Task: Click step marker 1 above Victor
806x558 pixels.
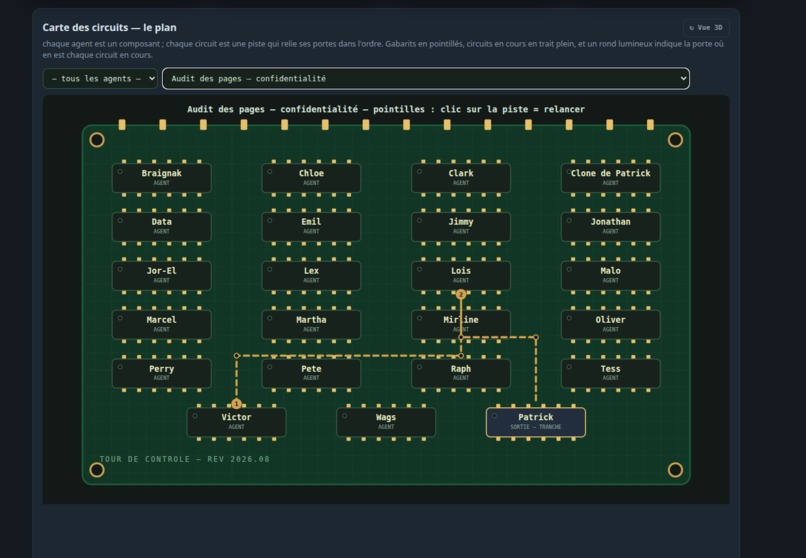Action: click(x=236, y=403)
